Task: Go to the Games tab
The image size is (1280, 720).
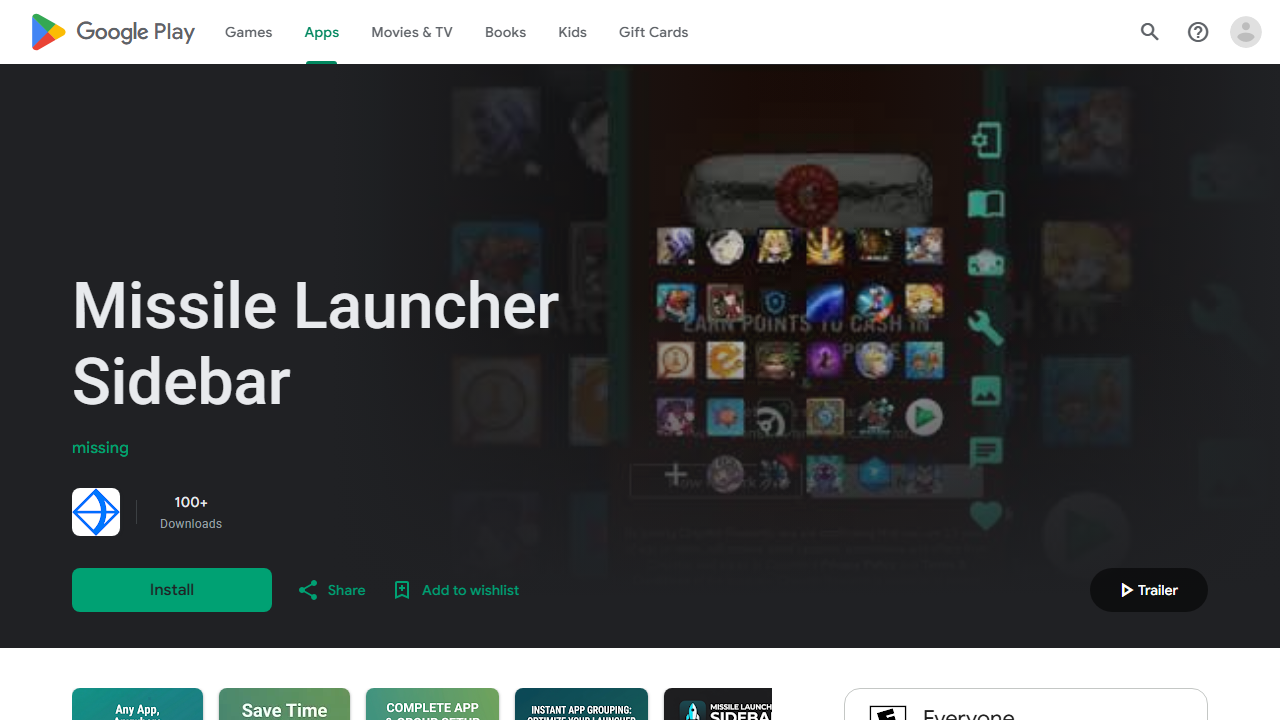Action: [248, 32]
